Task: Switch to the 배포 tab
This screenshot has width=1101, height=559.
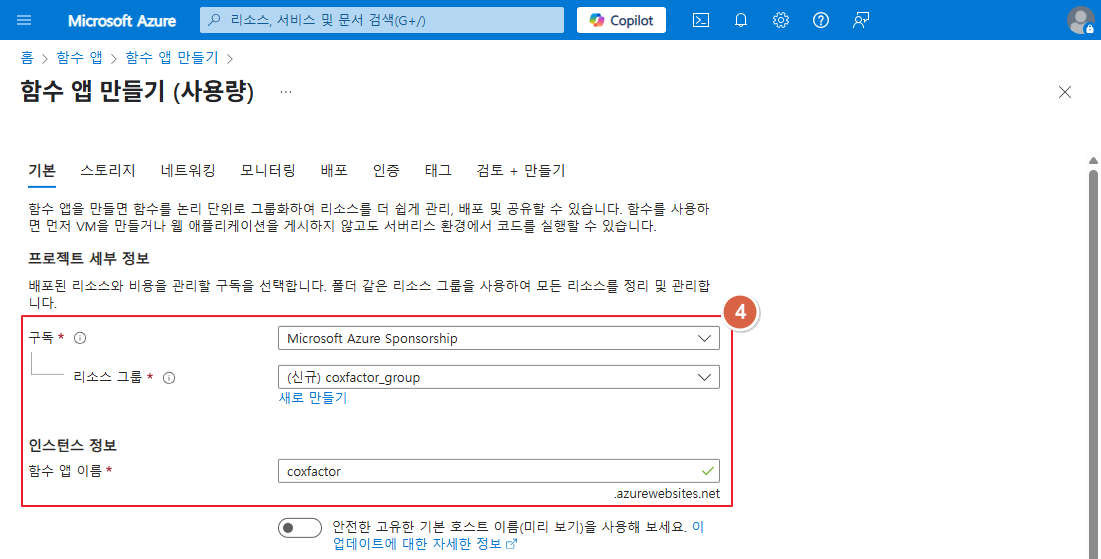Action: pos(334,171)
